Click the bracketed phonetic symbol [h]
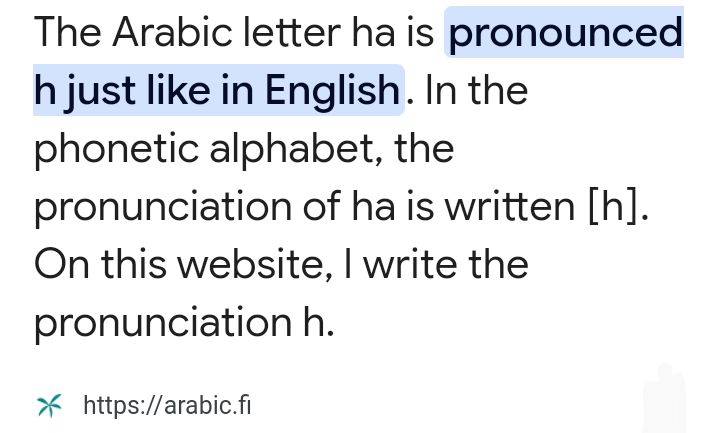 pyautogui.click(x=614, y=207)
